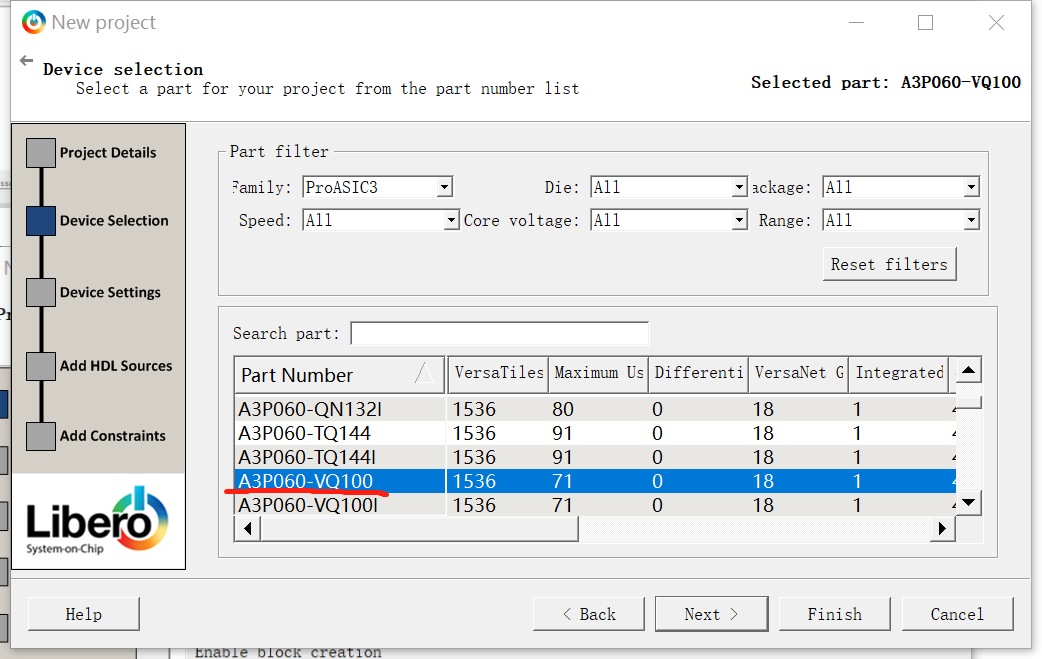The height and width of the screenshot is (659, 1042).
Task: Go to Device Selection wizard step
Action: [98, 221]
